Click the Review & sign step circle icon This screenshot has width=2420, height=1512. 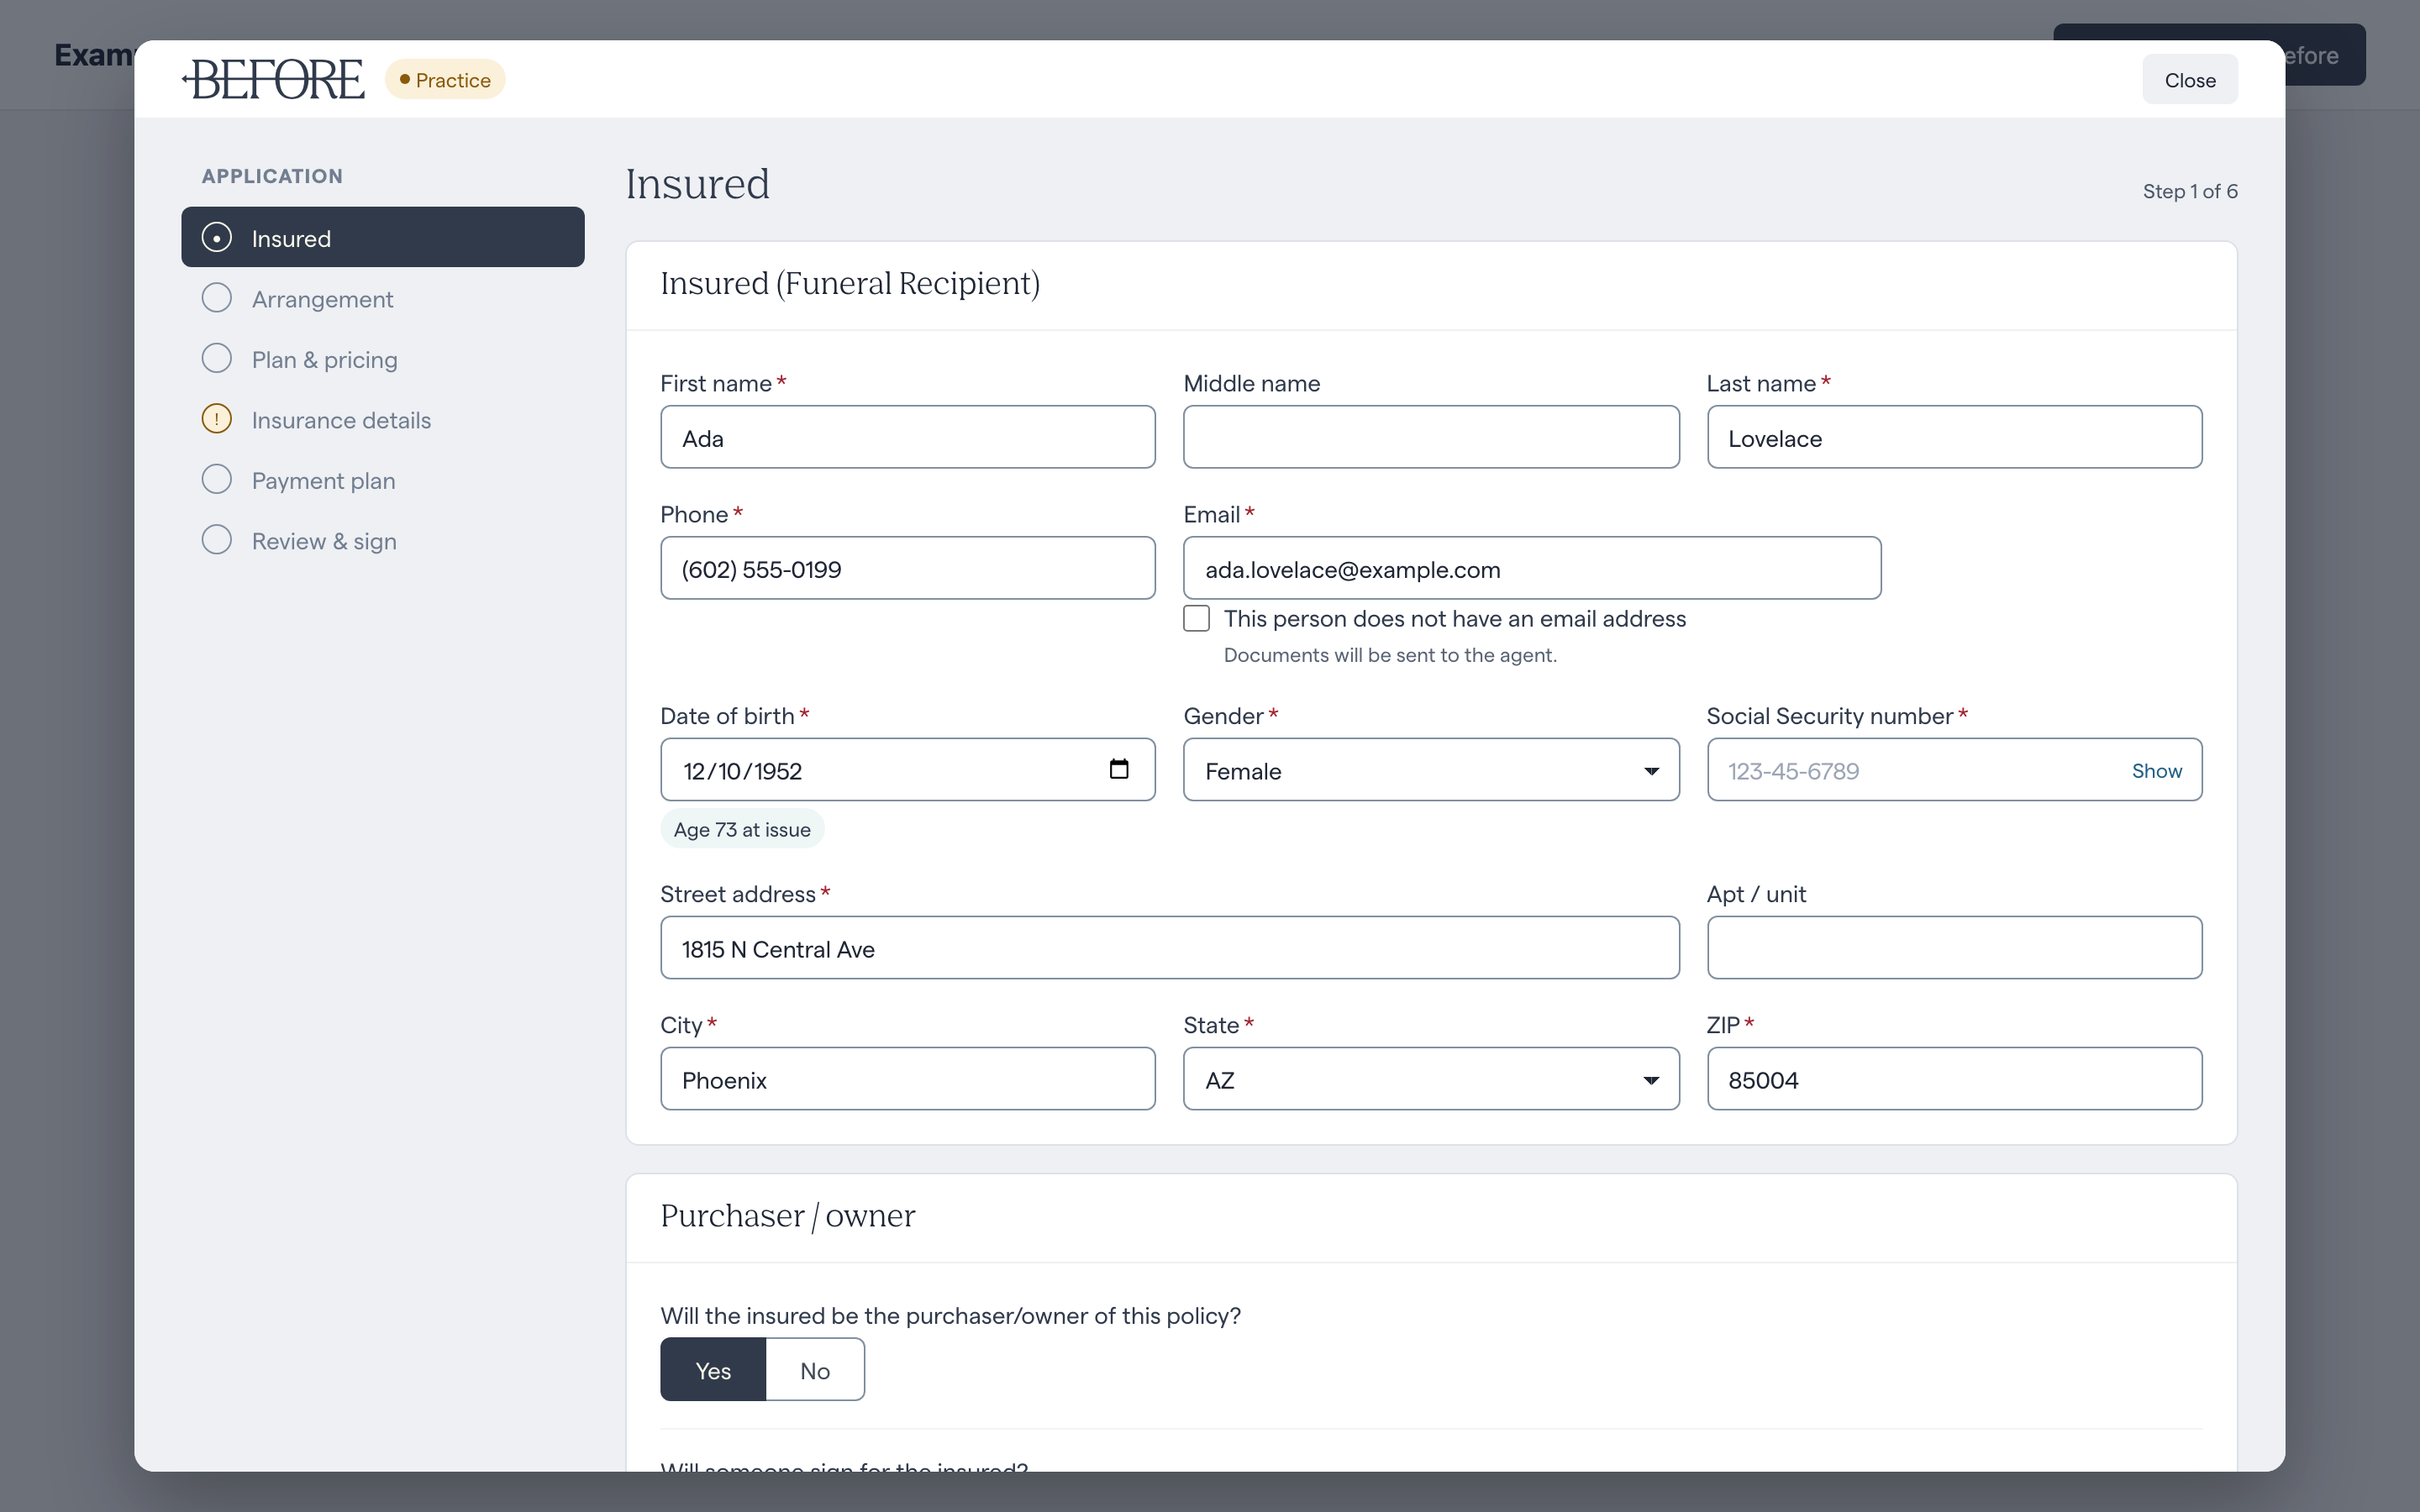point(216,540)
